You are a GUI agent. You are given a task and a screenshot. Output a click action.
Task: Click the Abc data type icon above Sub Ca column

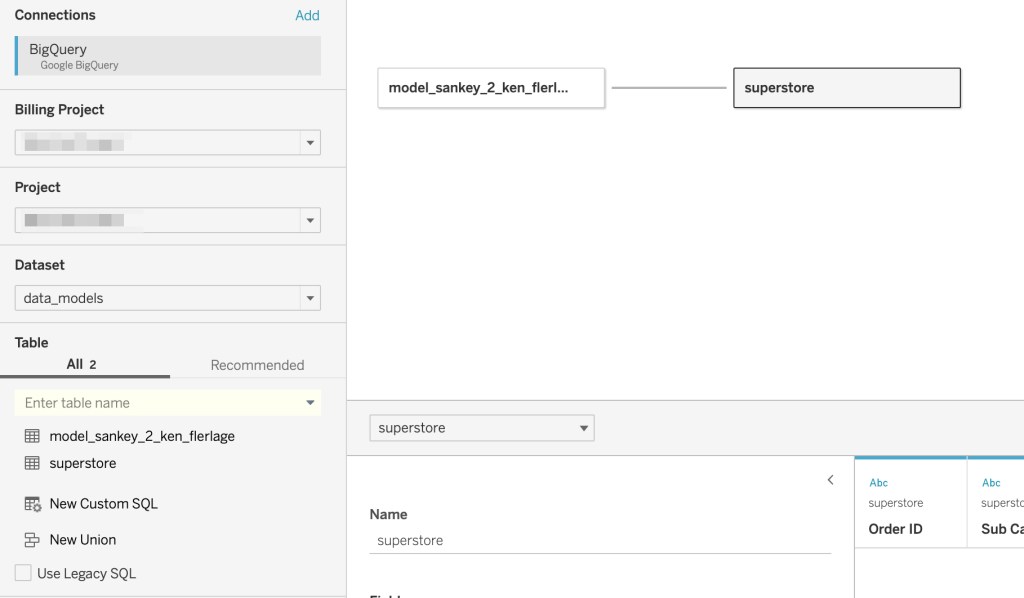pos(991,483)
